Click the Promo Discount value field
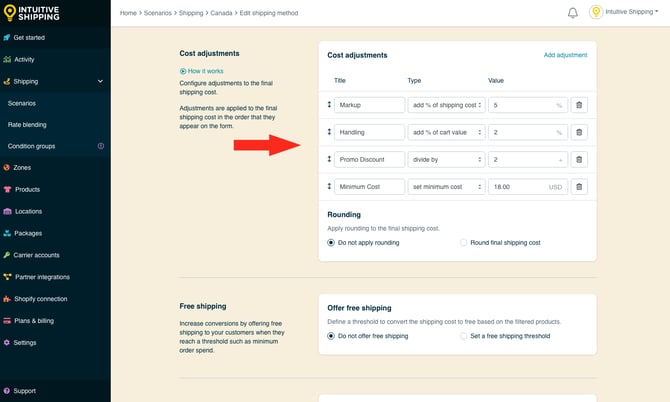 coord(528,160)
